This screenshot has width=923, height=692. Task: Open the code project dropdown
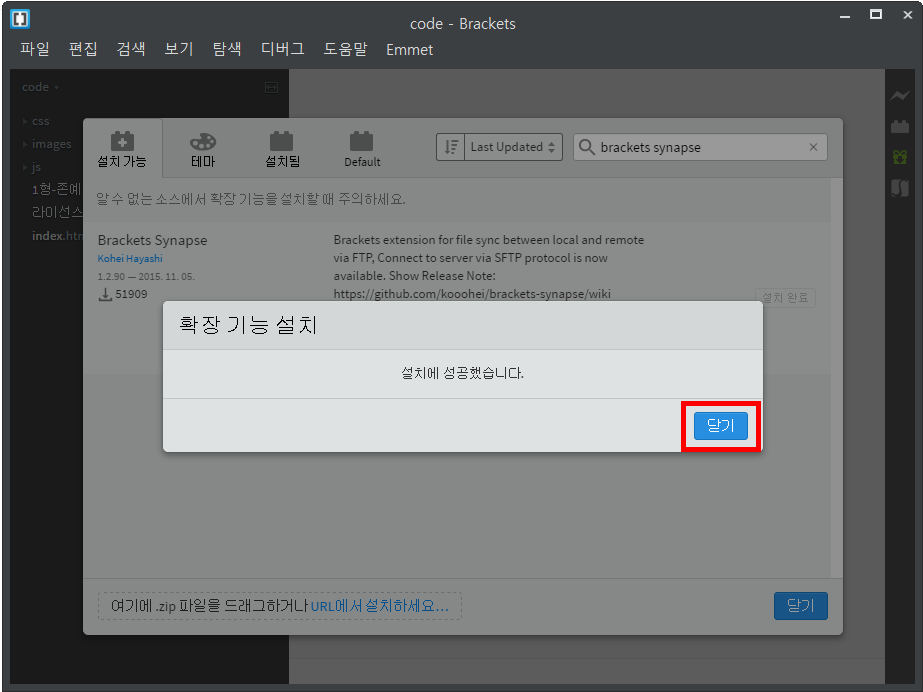click(x=41, y=87)
